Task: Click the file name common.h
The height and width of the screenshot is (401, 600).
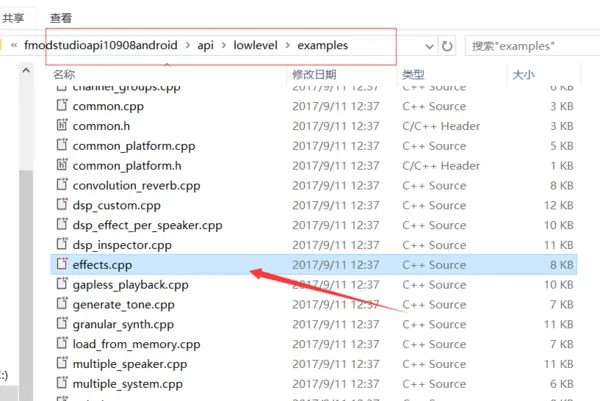Action: (x=101, y=126)
